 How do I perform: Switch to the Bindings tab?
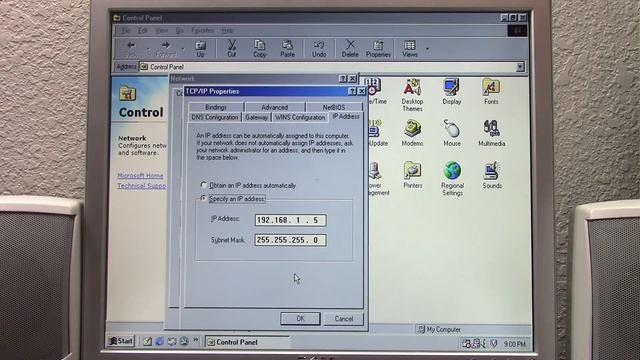216,107
